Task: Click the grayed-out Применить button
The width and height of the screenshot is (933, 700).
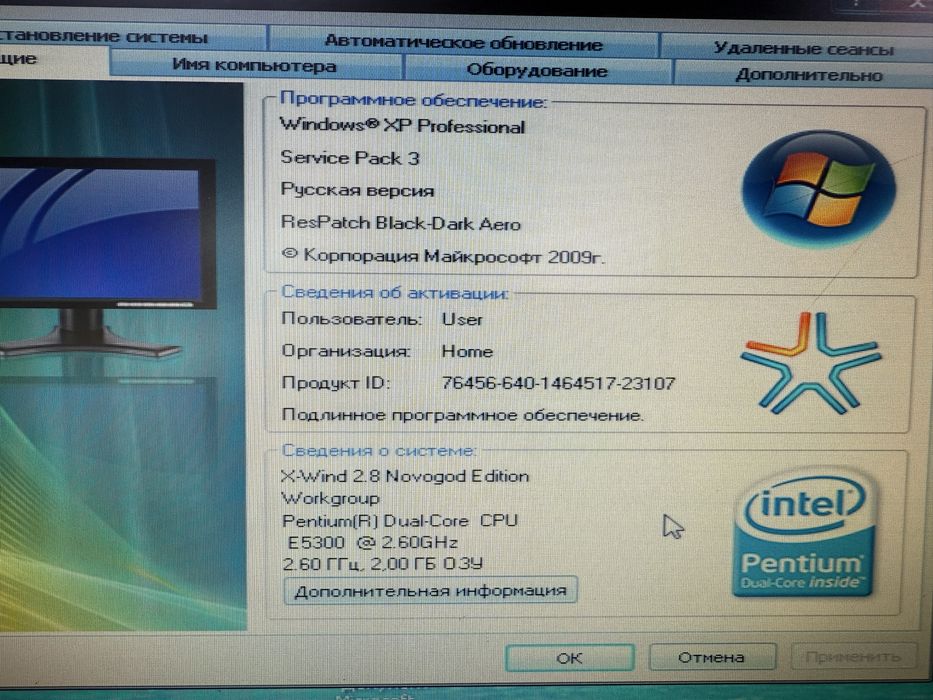Action: (853, 657)
